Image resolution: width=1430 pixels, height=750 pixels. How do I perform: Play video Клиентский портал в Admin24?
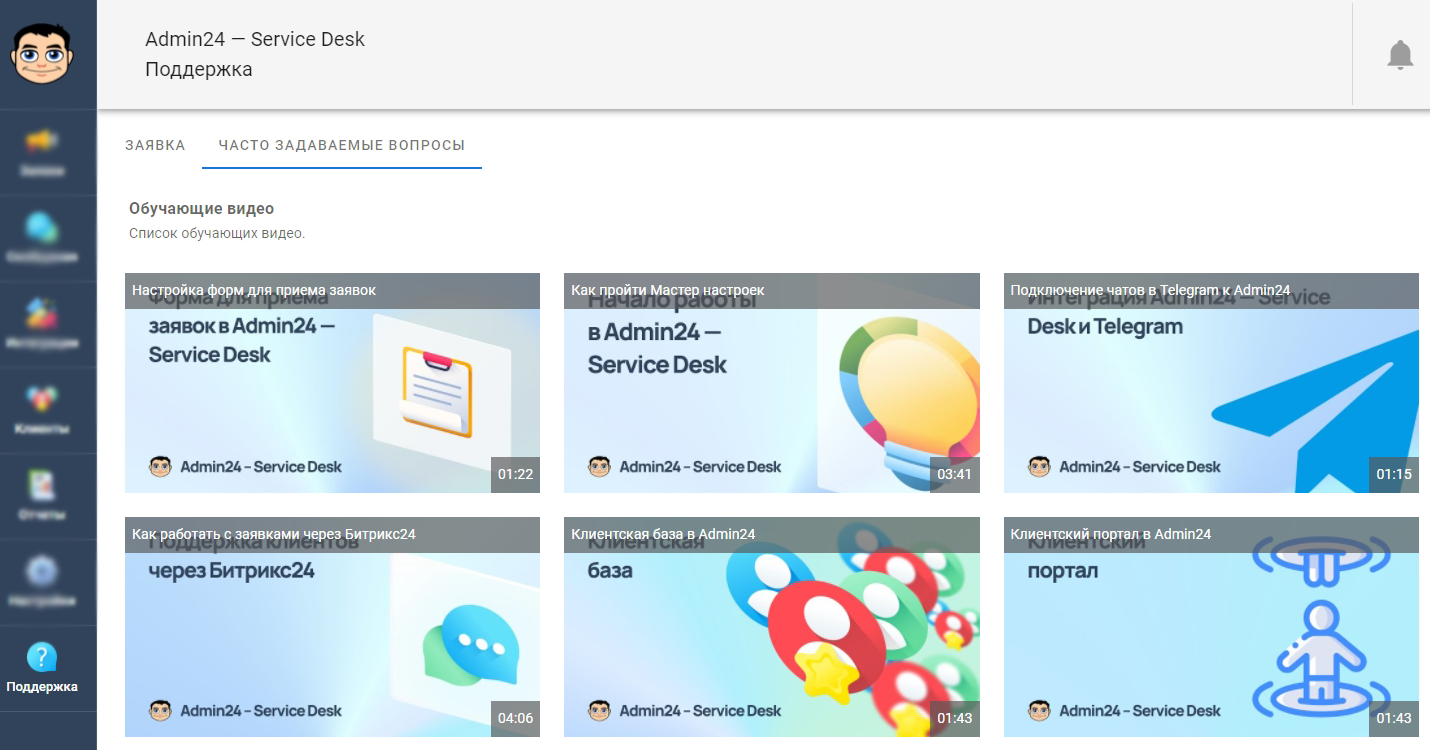[1211, 627]
